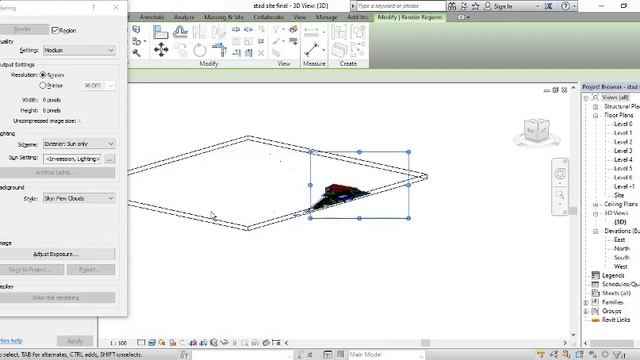Click the Sun Setting field
This screenshot has height=360, width=640.
coord(72,159)
